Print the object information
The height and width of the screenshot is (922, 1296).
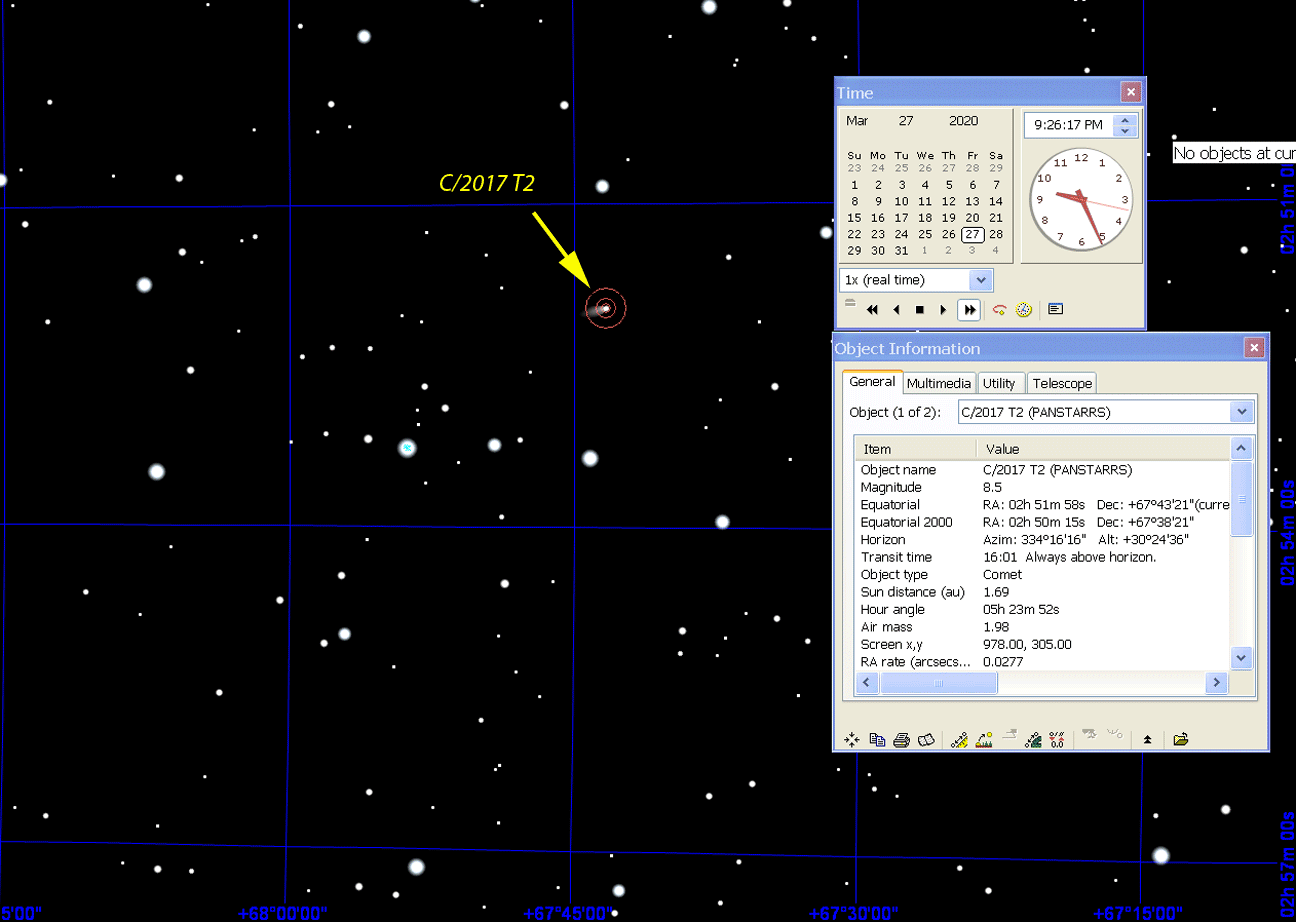901,740
